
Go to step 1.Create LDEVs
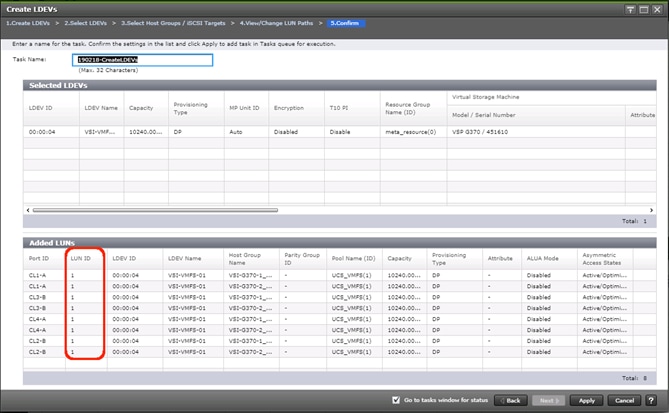point(28,23)
